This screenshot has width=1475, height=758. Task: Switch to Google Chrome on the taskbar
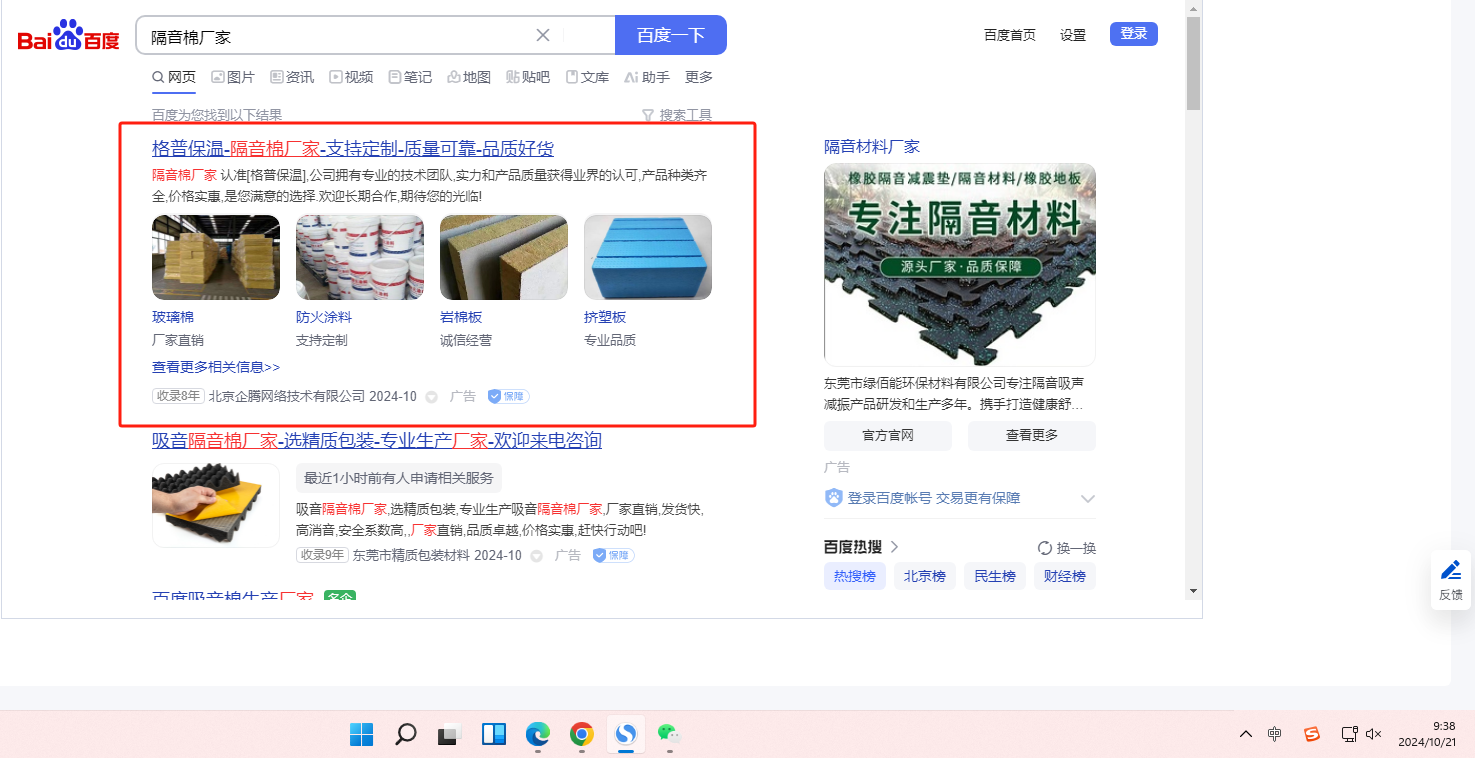[582, 735]
